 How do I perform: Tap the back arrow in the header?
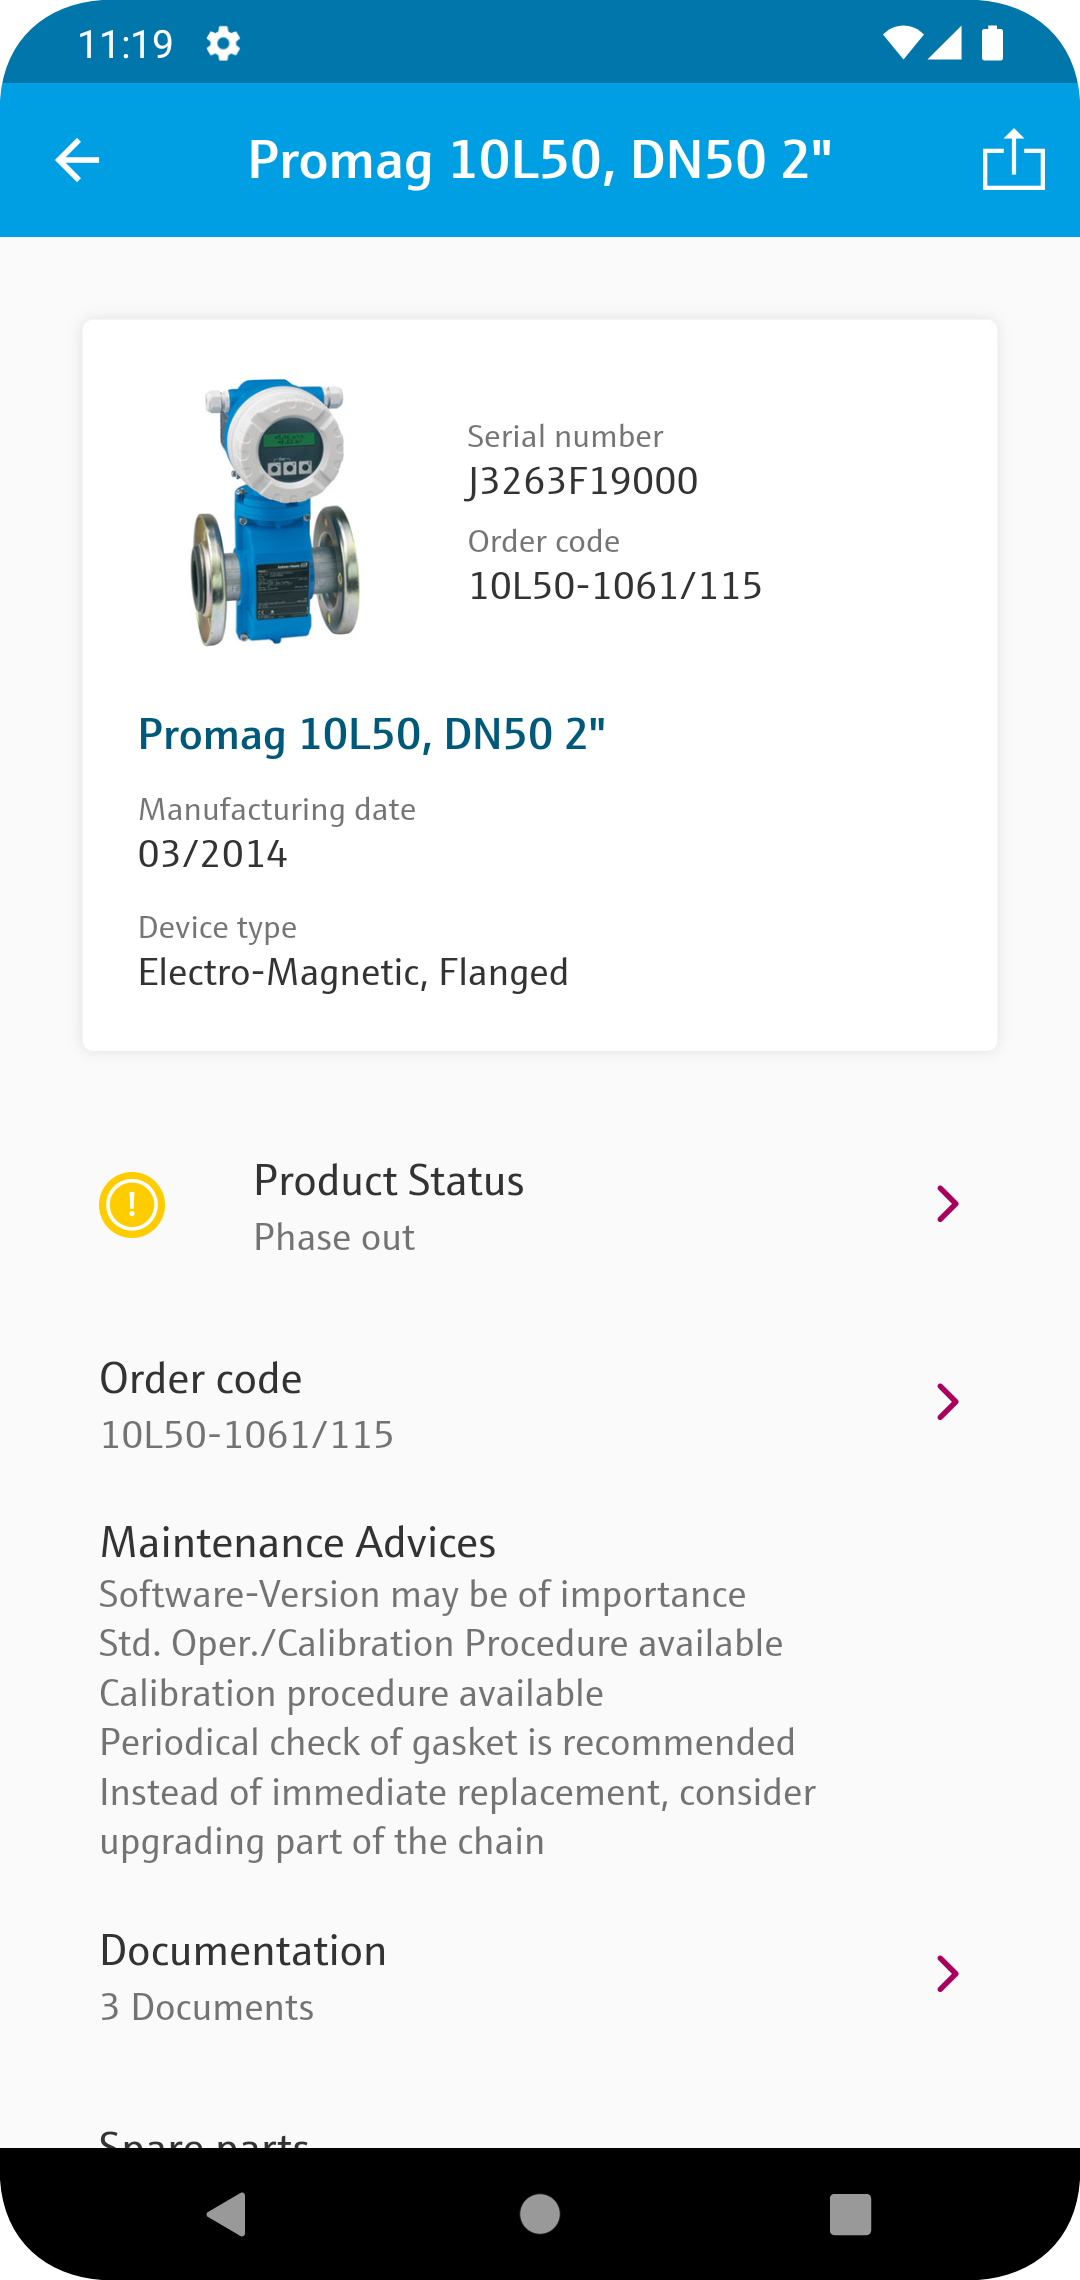point(77,160)
